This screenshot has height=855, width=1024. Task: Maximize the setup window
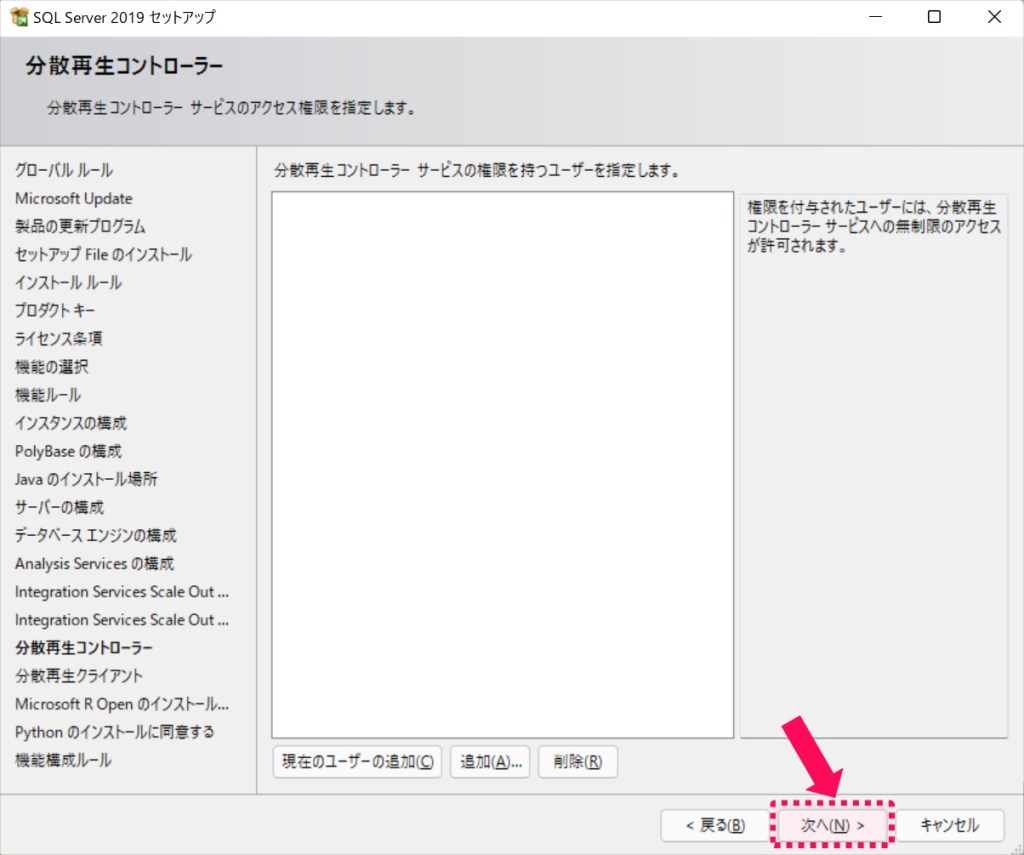935,17
